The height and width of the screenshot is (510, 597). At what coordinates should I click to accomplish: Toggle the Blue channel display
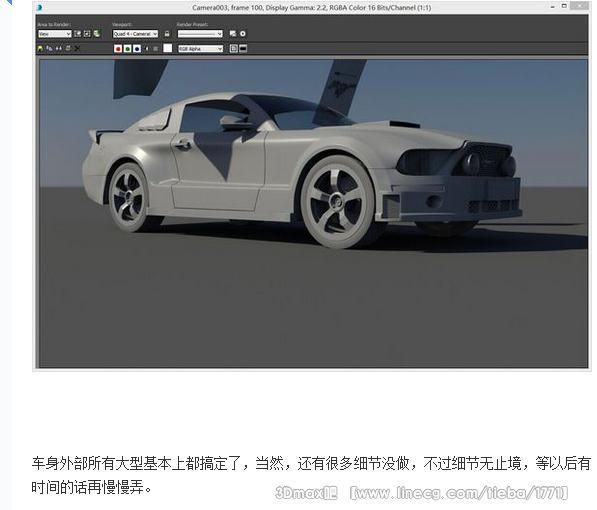[x=137, y=49]
